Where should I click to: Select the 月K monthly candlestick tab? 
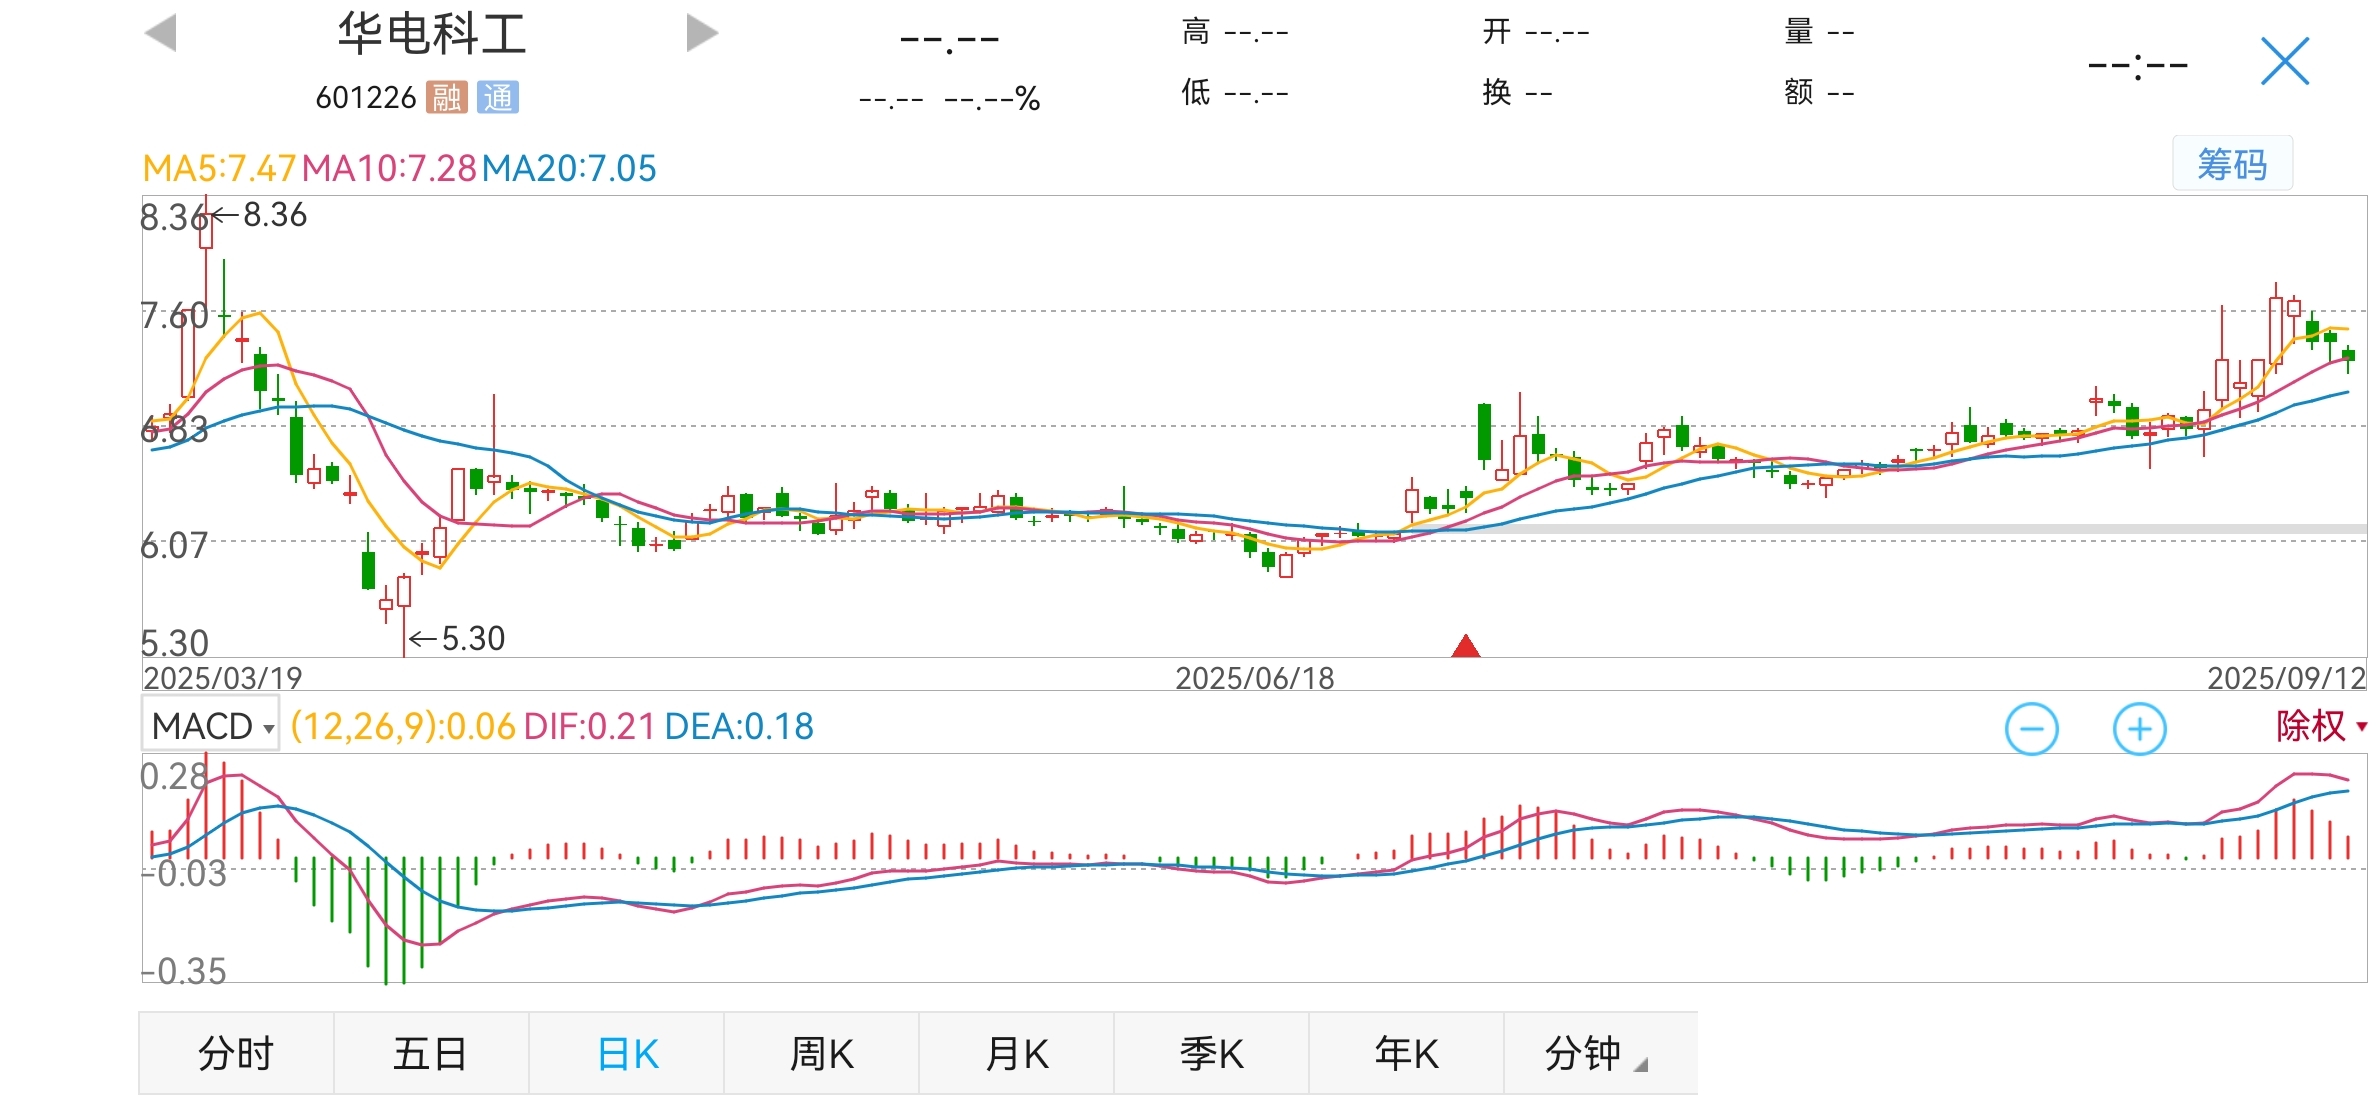(x=1016, y=1053)
